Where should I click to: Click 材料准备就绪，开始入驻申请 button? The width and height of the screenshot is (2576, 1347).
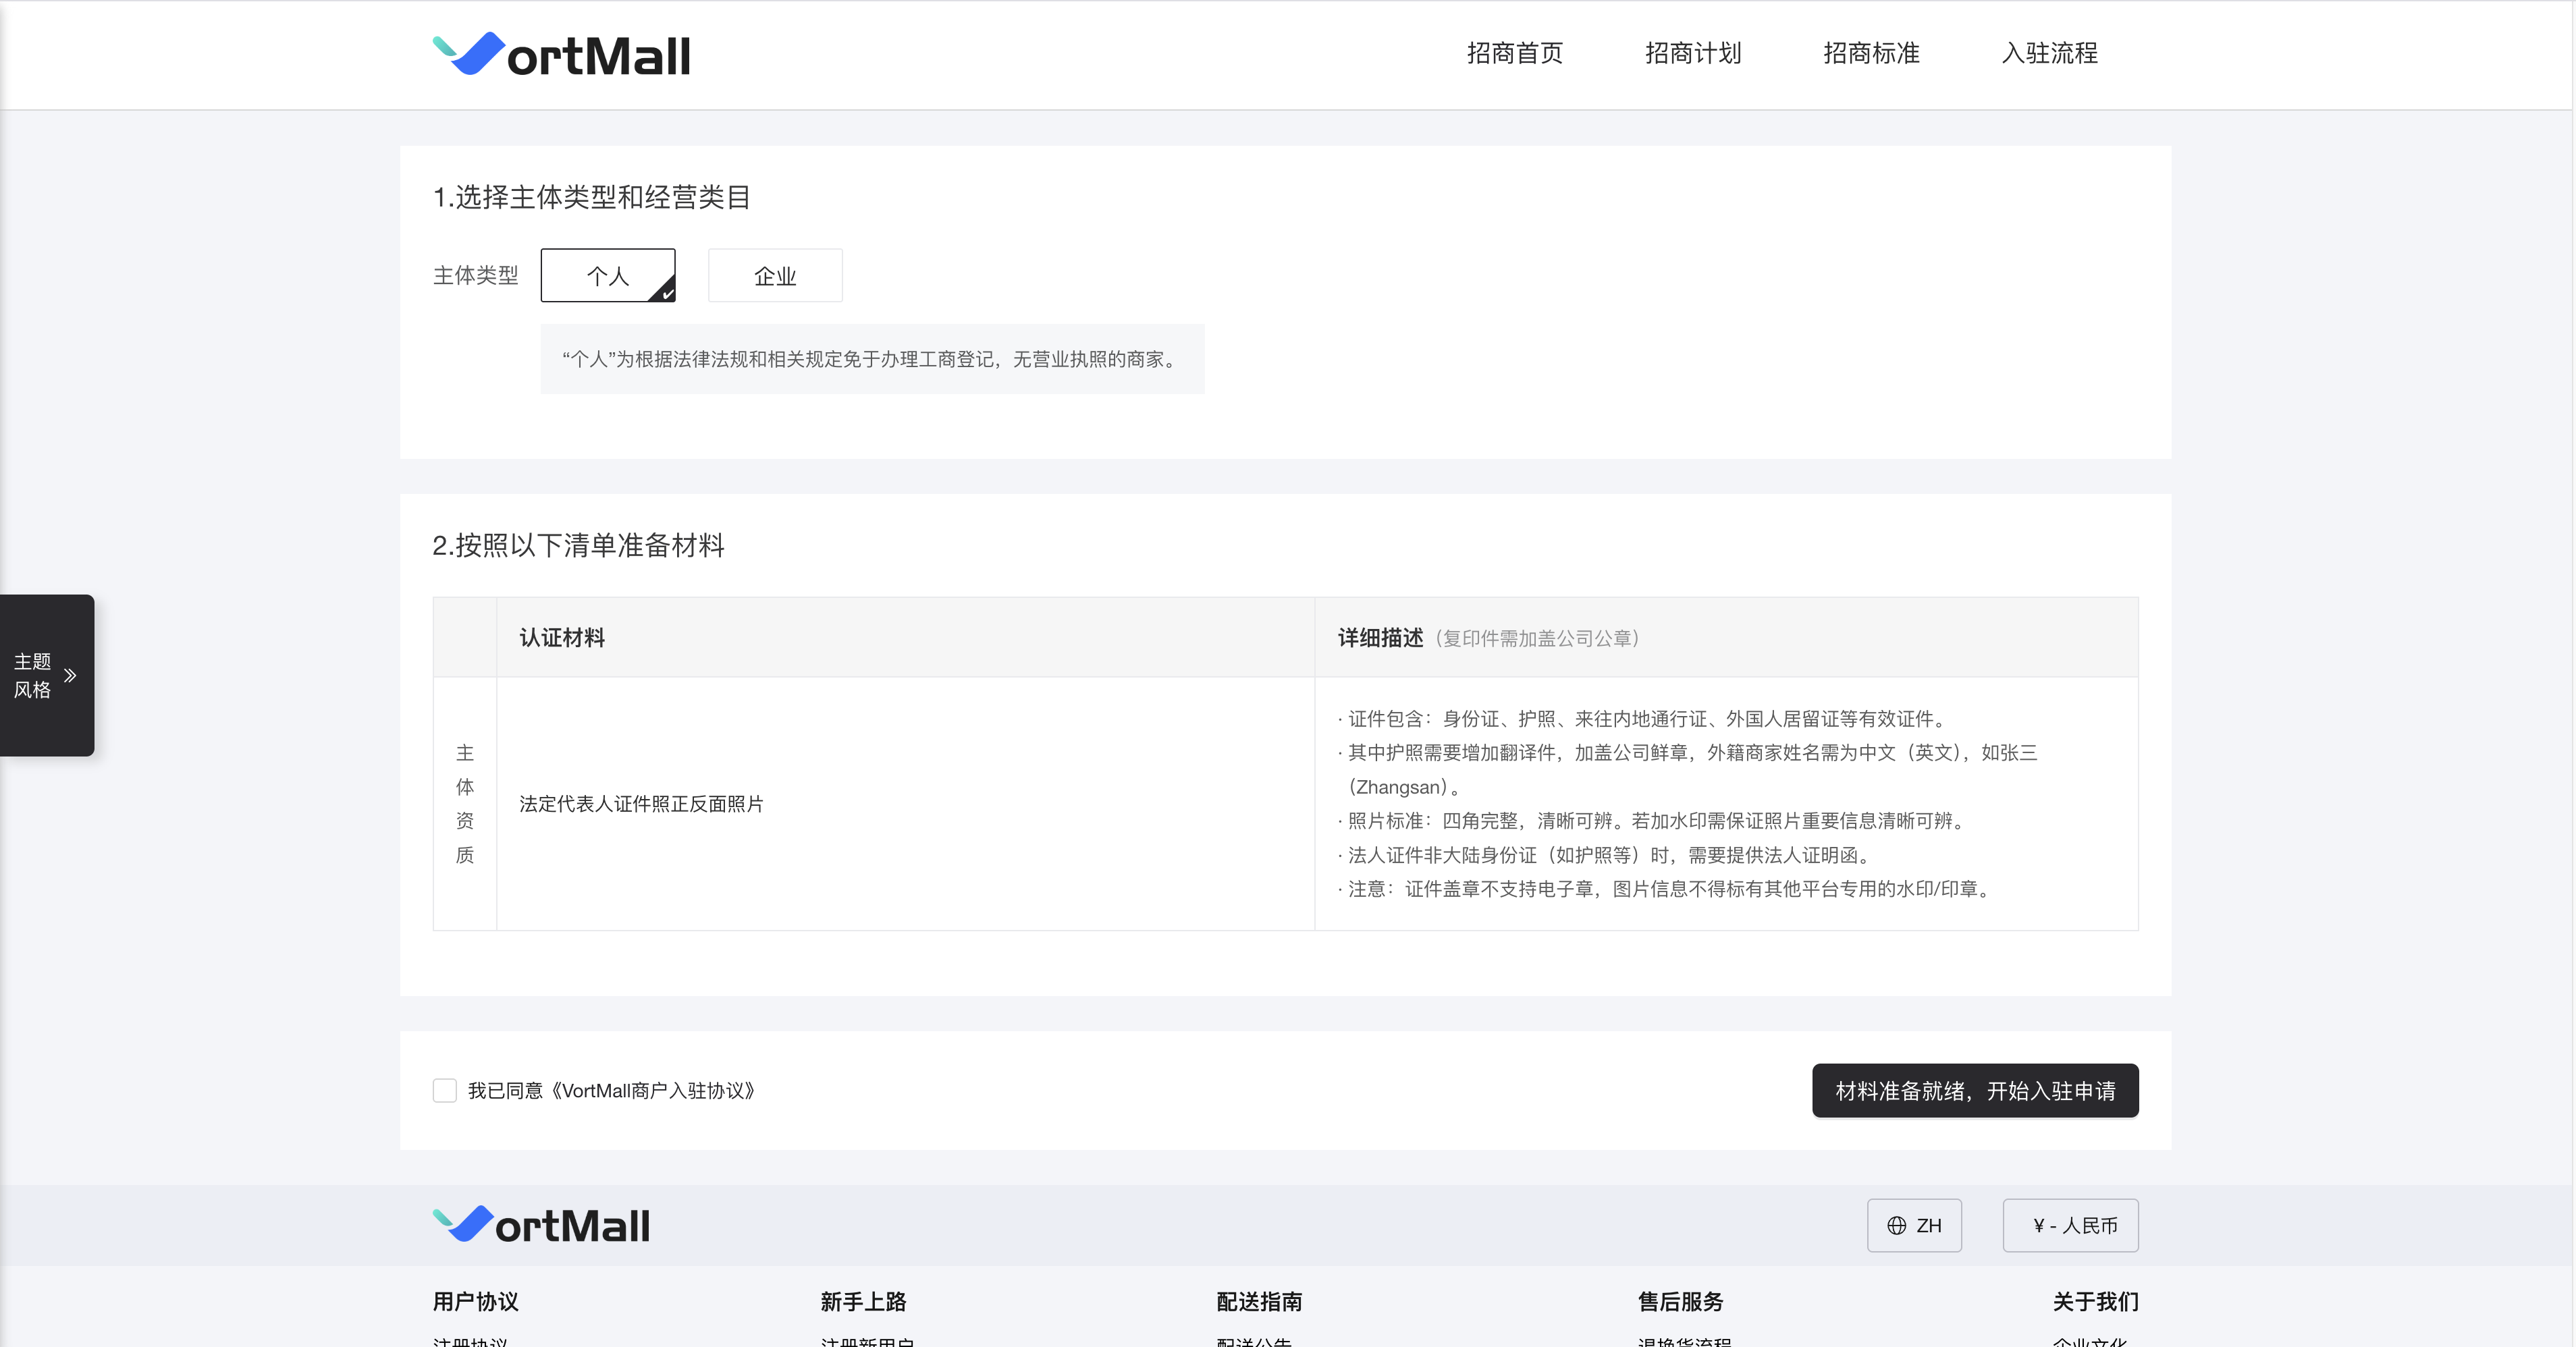[x=1975, y=1091]
